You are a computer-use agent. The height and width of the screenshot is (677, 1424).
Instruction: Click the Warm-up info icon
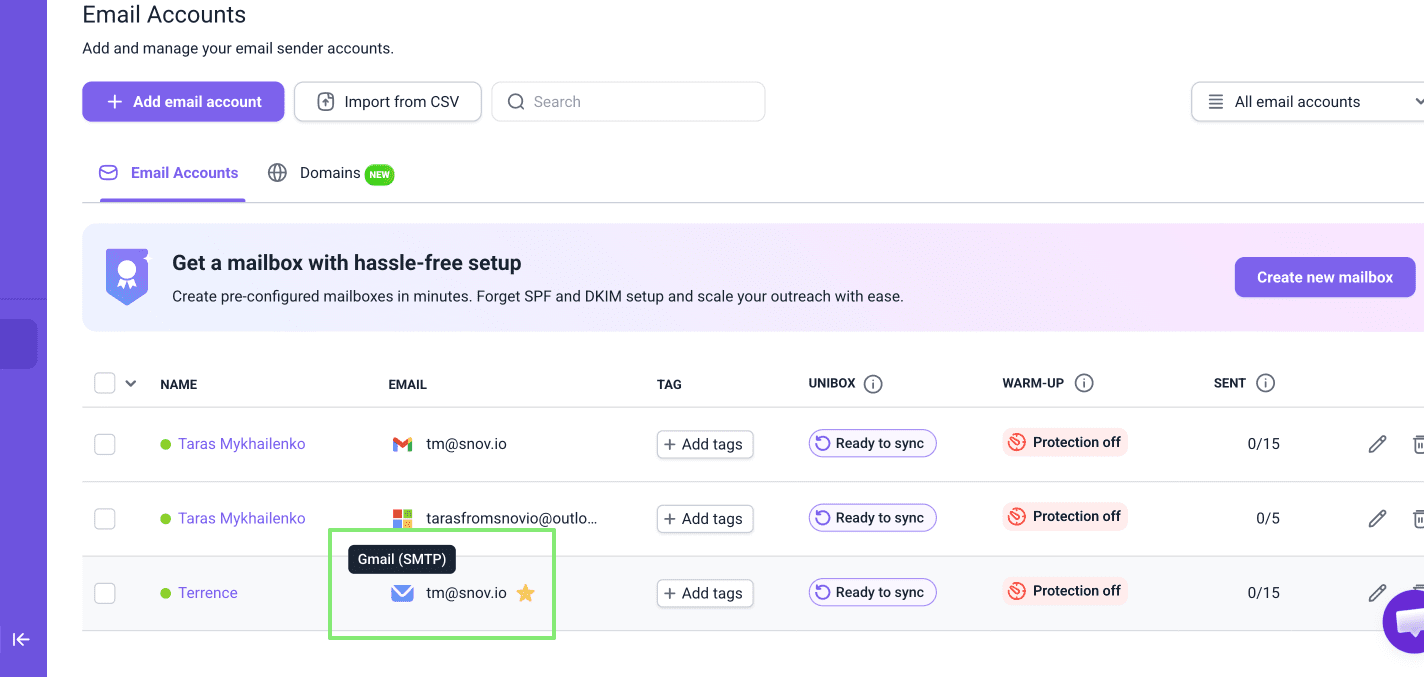(x=1084, y=383)
